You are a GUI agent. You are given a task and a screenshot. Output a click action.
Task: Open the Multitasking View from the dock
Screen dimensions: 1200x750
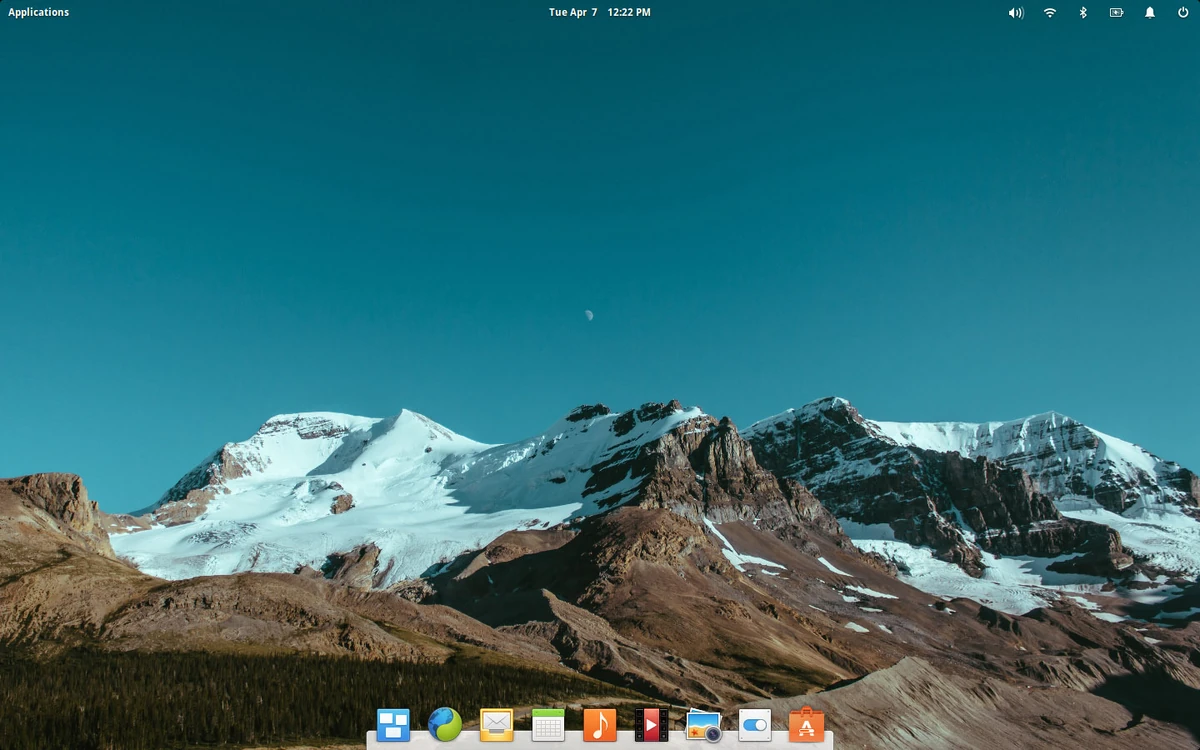(392, 725)
